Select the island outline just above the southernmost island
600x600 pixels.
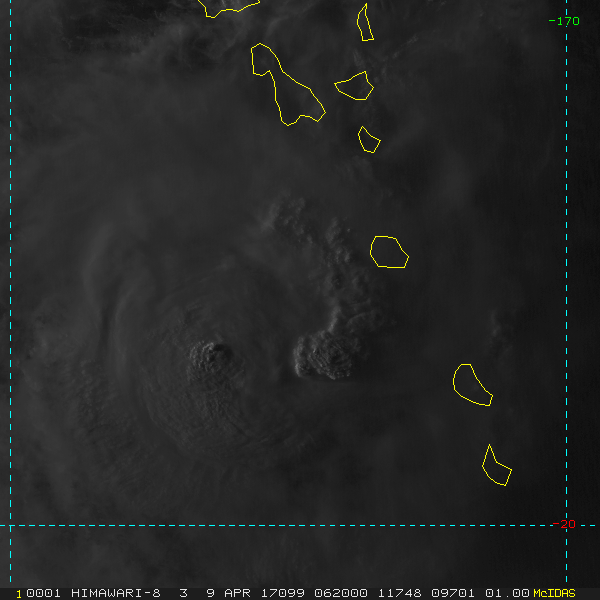pyautogui.click(x=472, y=385)
